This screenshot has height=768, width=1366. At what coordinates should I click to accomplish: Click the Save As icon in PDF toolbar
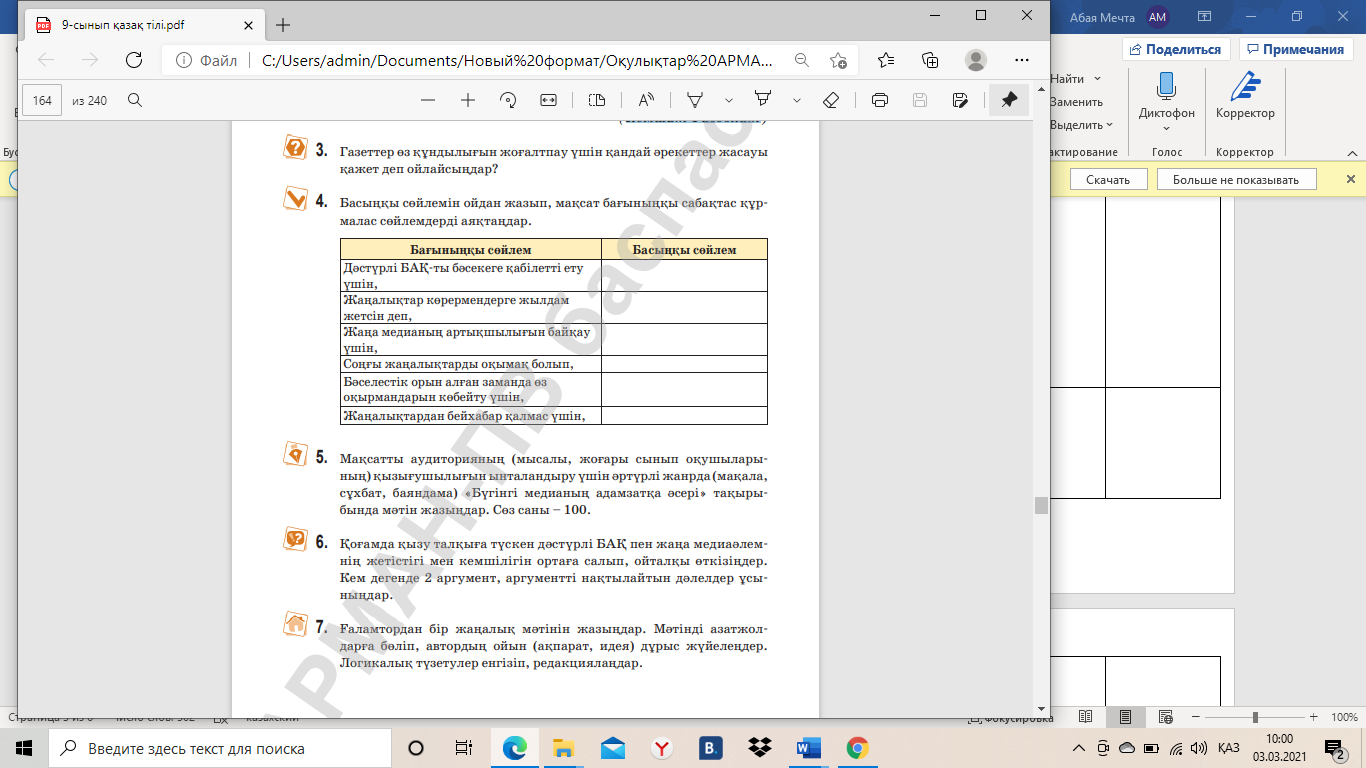[960, 100]
